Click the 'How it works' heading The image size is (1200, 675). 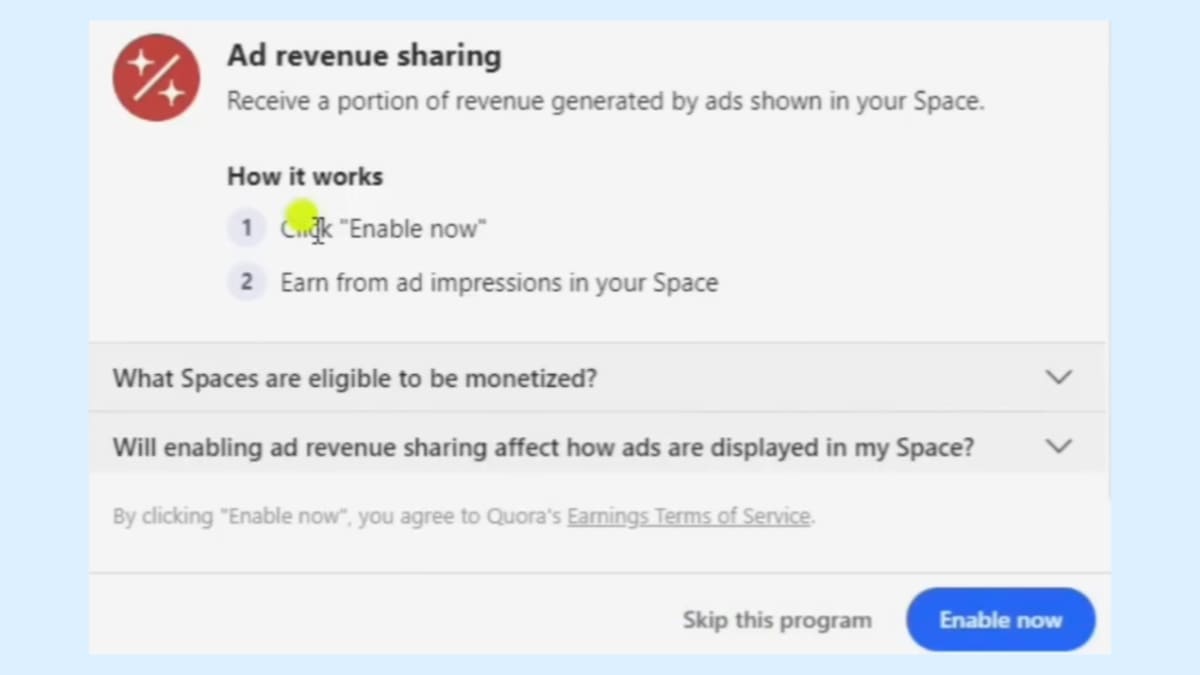tap(304, 176)
